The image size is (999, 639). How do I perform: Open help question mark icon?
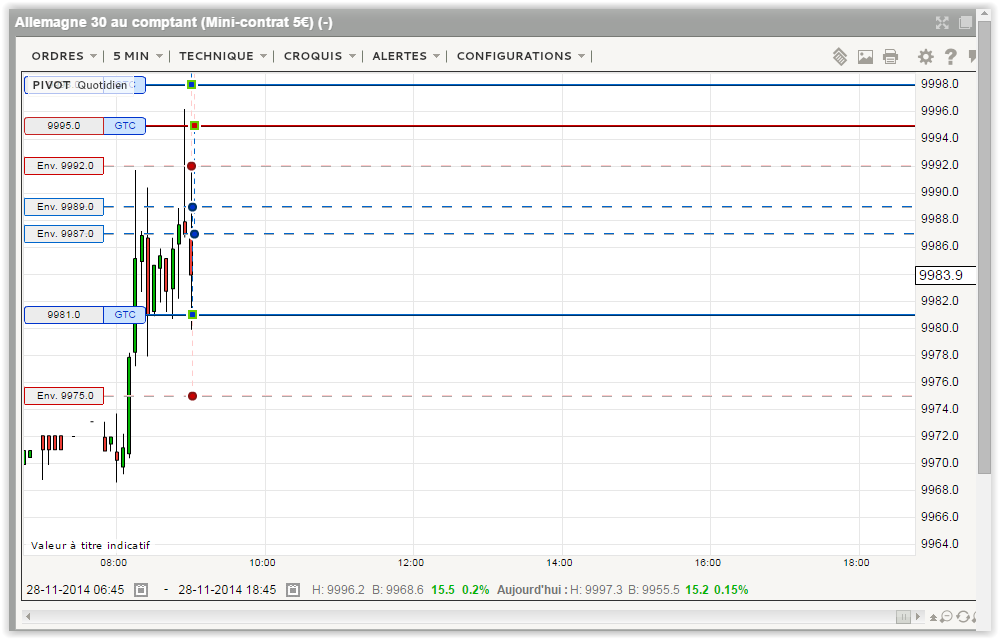(950, 57)
